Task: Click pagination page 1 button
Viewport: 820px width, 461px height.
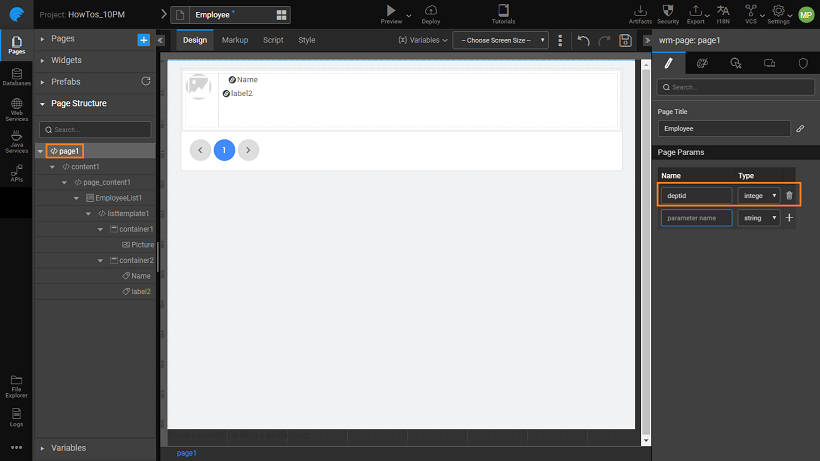Action: click(x=224, y=150)
